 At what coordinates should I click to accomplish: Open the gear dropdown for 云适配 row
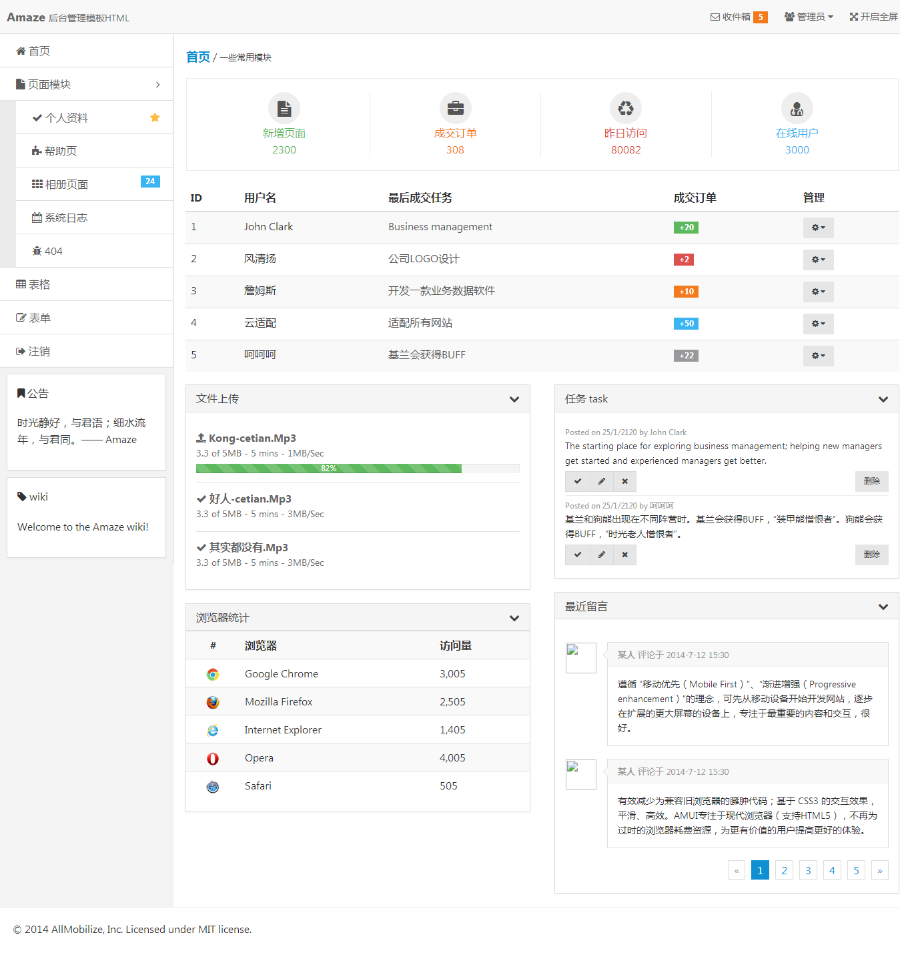tap(818, 323)
